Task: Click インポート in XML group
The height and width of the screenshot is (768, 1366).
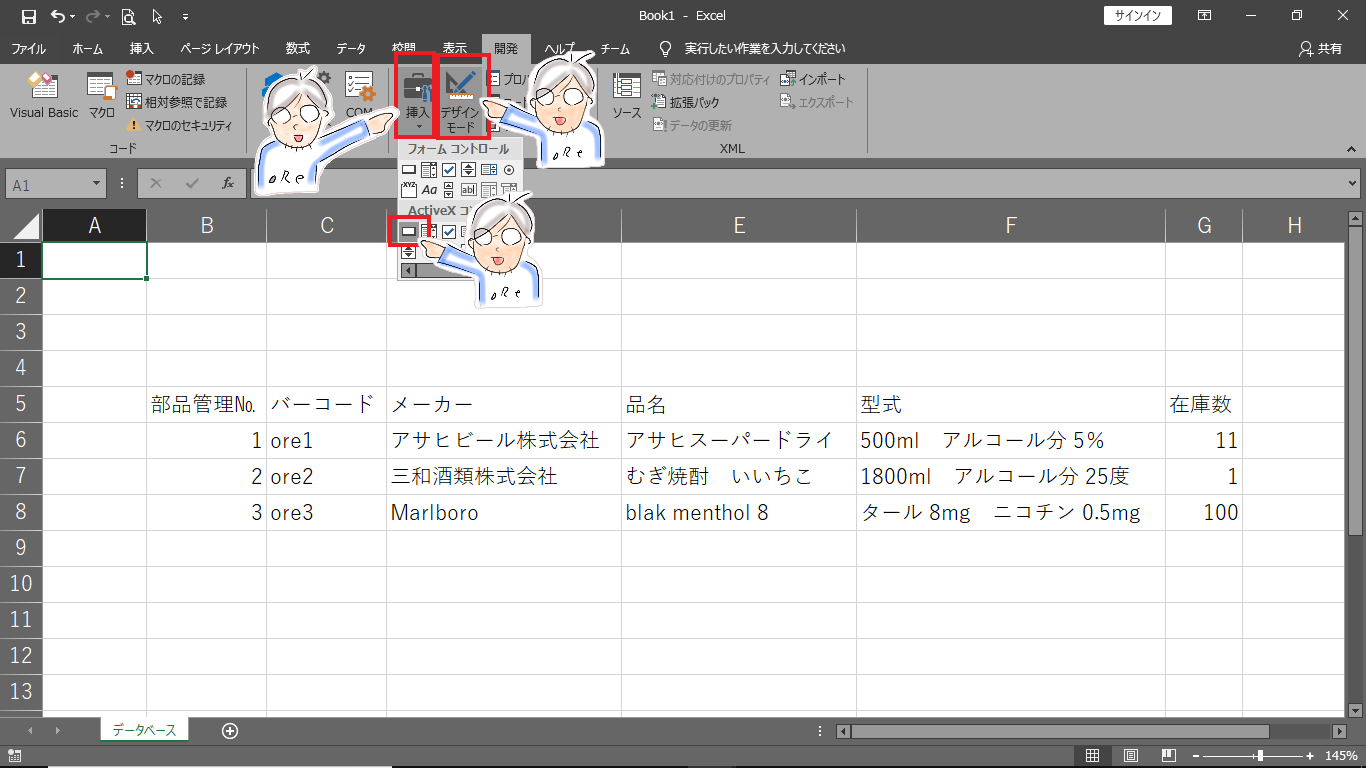Action: click(813, 79)
